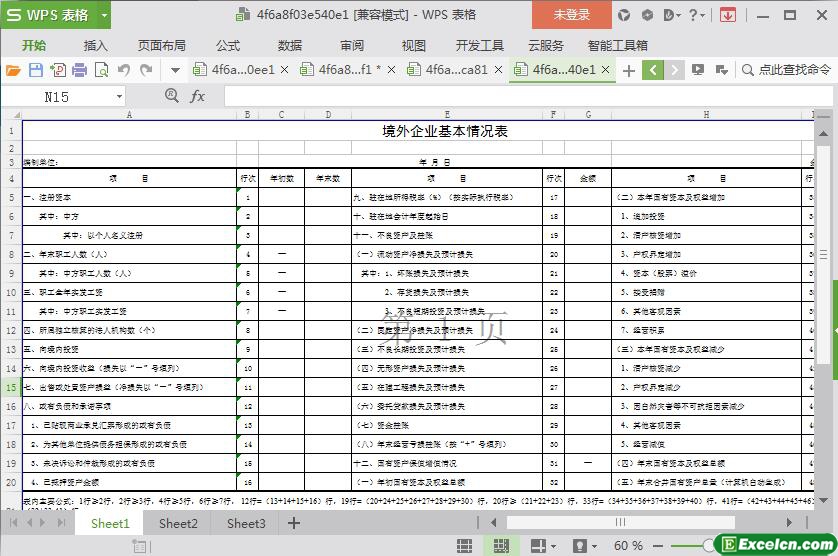The height and width of the screenshot is (556, 838).
Task: Save the workbook using the floppy icon
Action: [x=36, y=70]
